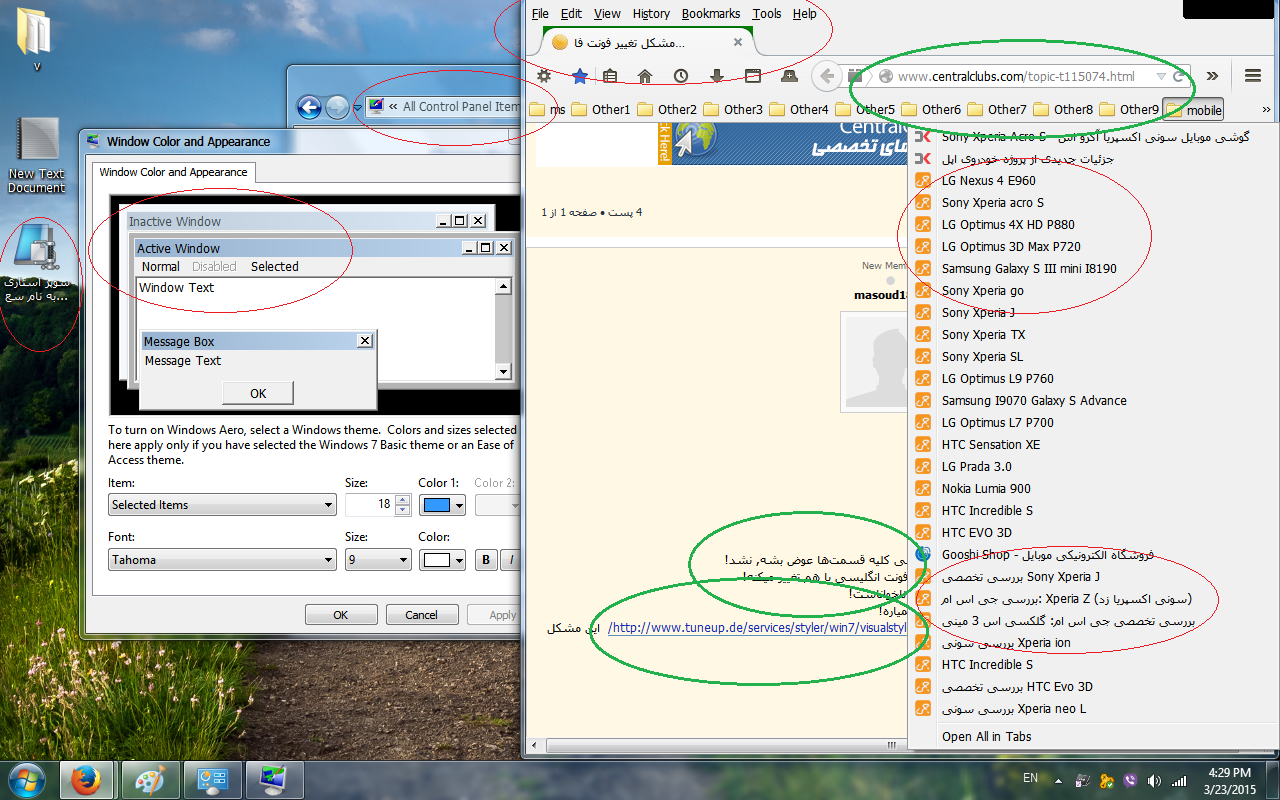Open Nokia Lumia 900 bookmark
Viewport: 1280px width, 800px height.
coord(1093,489)
